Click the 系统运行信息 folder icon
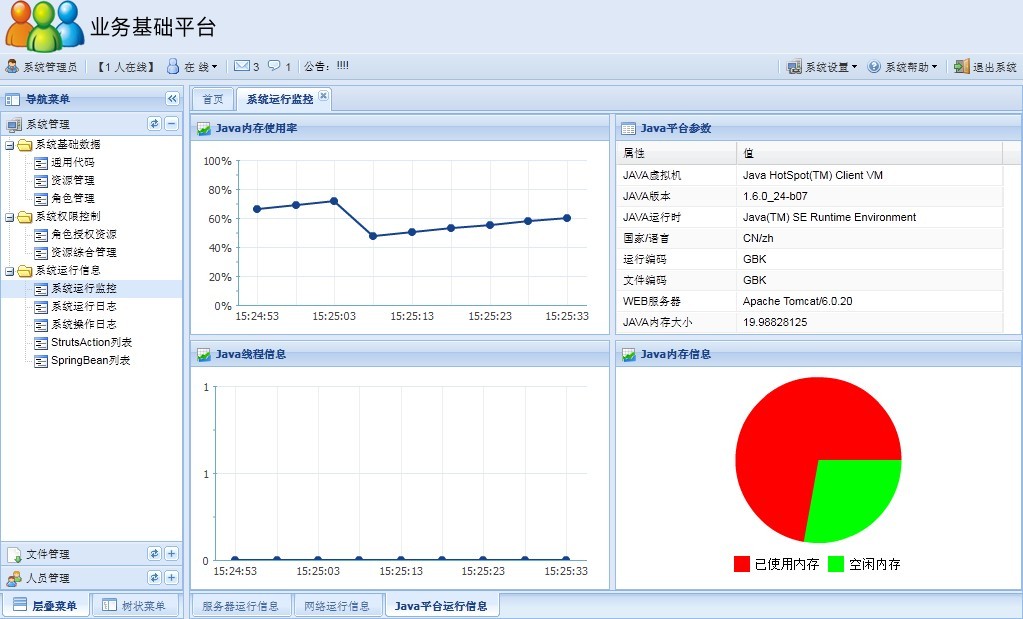This screenshot has height=619, width=1023. pos(25,271)
